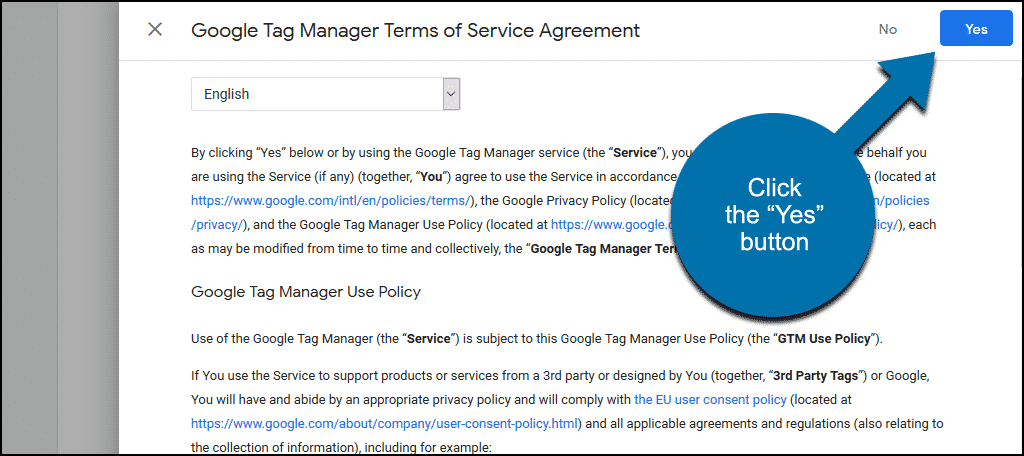The height and width of the screenshot is (456, 1024).
Task: Open the user-consent-policy.html URL link
Action: [x=384, y=423]
